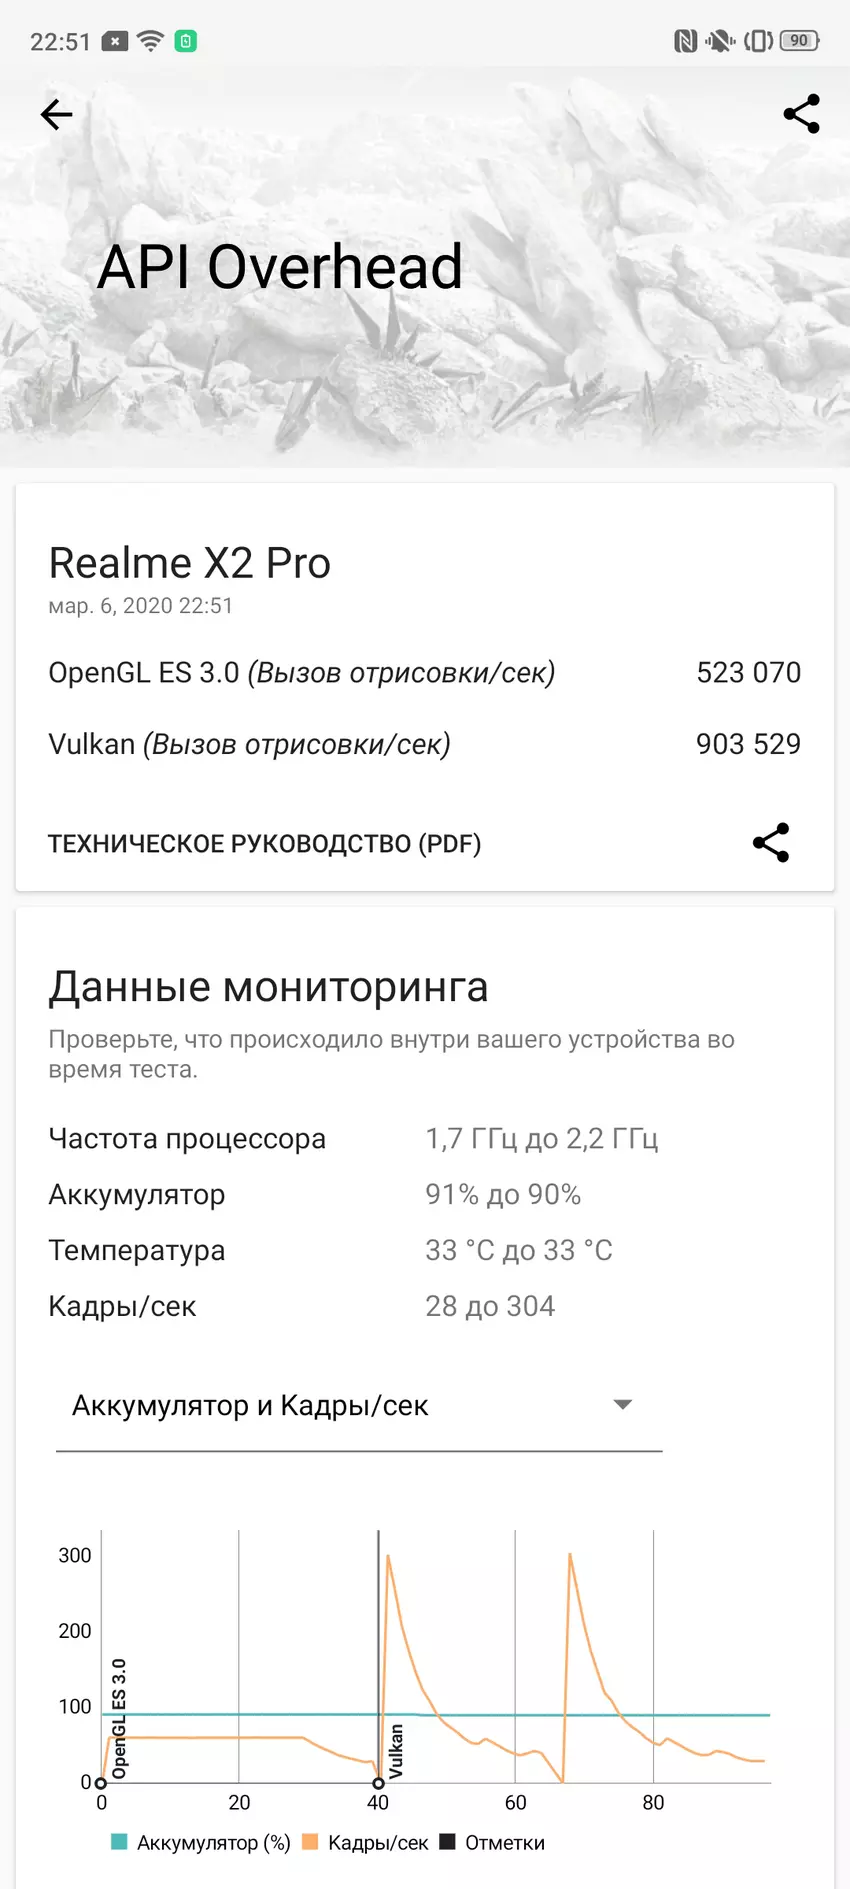The width and height of the screenshot is (850, 1889).
Task: Toggle Кадры/сек legend orange swatch
Action: coord(310,1842)
